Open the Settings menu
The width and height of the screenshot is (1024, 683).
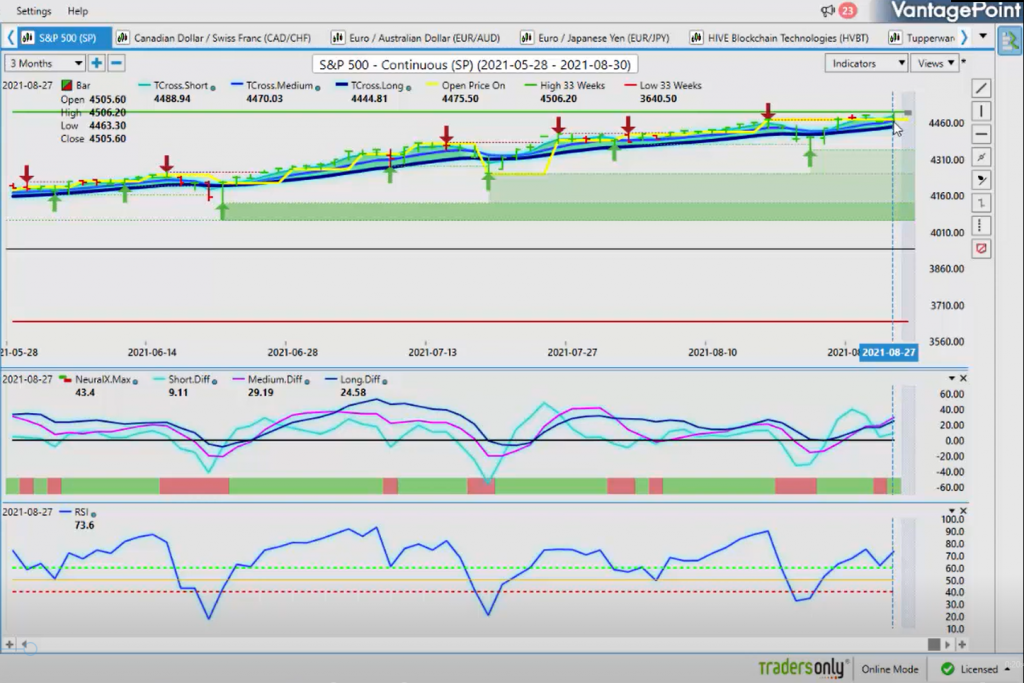(33, 11)
